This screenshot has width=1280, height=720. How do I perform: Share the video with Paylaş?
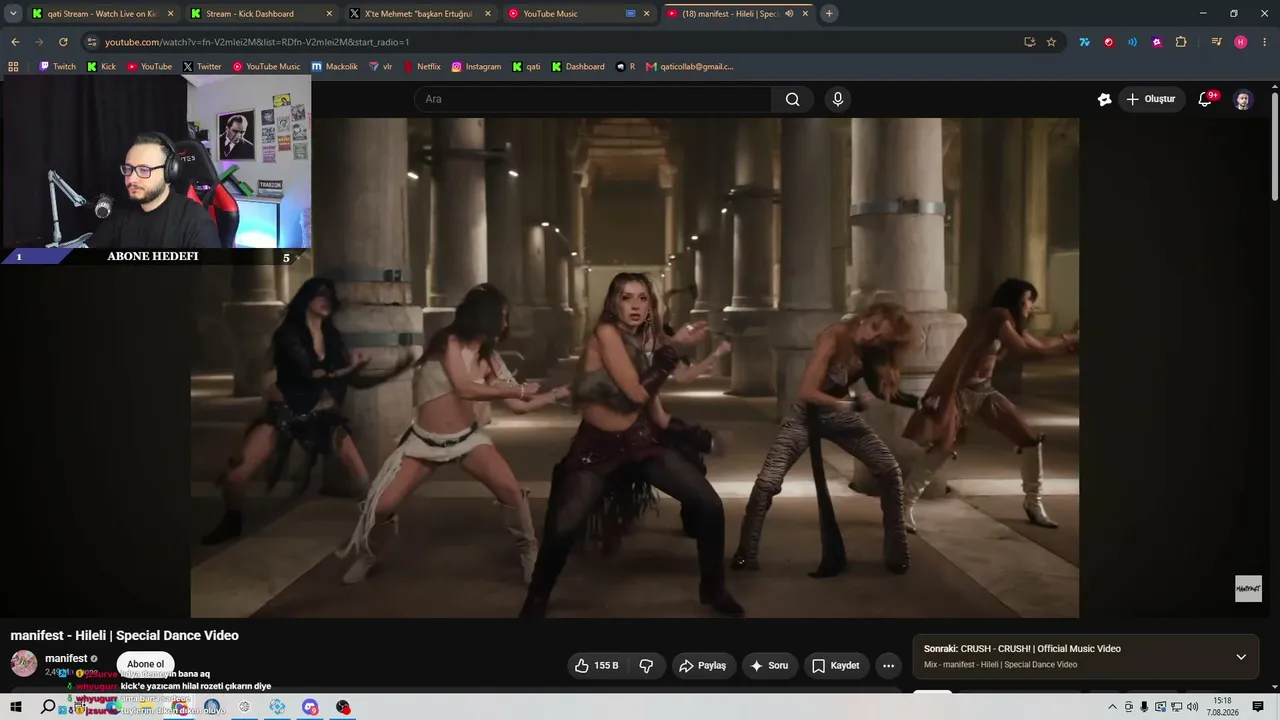703,666
